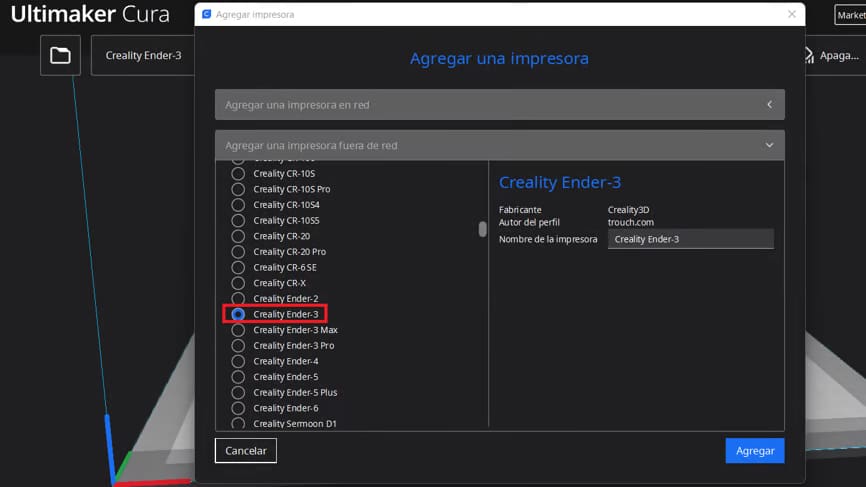866x487 pixels.
Task: Select Creality Ender-5 radio button
Action: tap(238, 377)
